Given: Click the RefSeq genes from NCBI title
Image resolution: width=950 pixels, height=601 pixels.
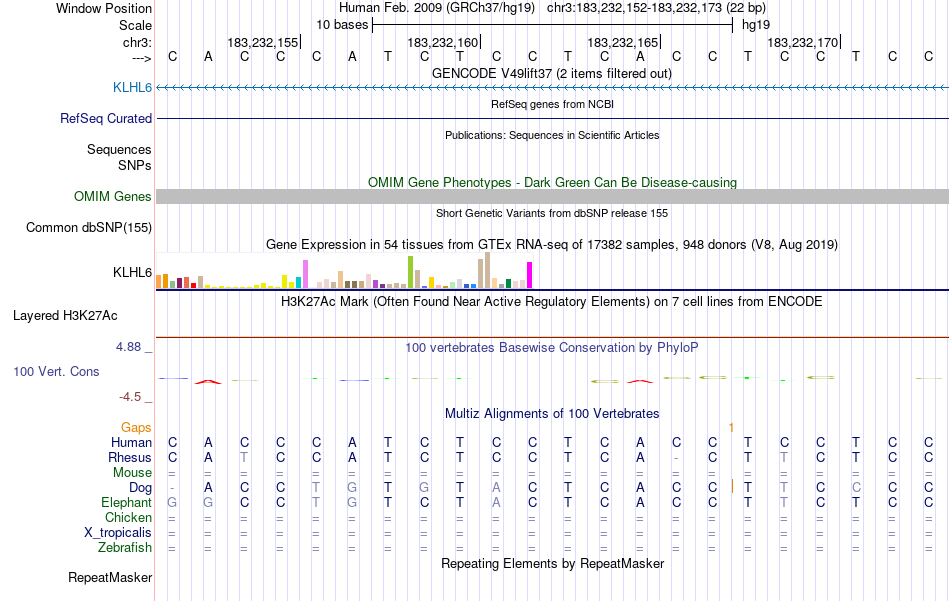Looking at the screenshot, I should (553, 104).
